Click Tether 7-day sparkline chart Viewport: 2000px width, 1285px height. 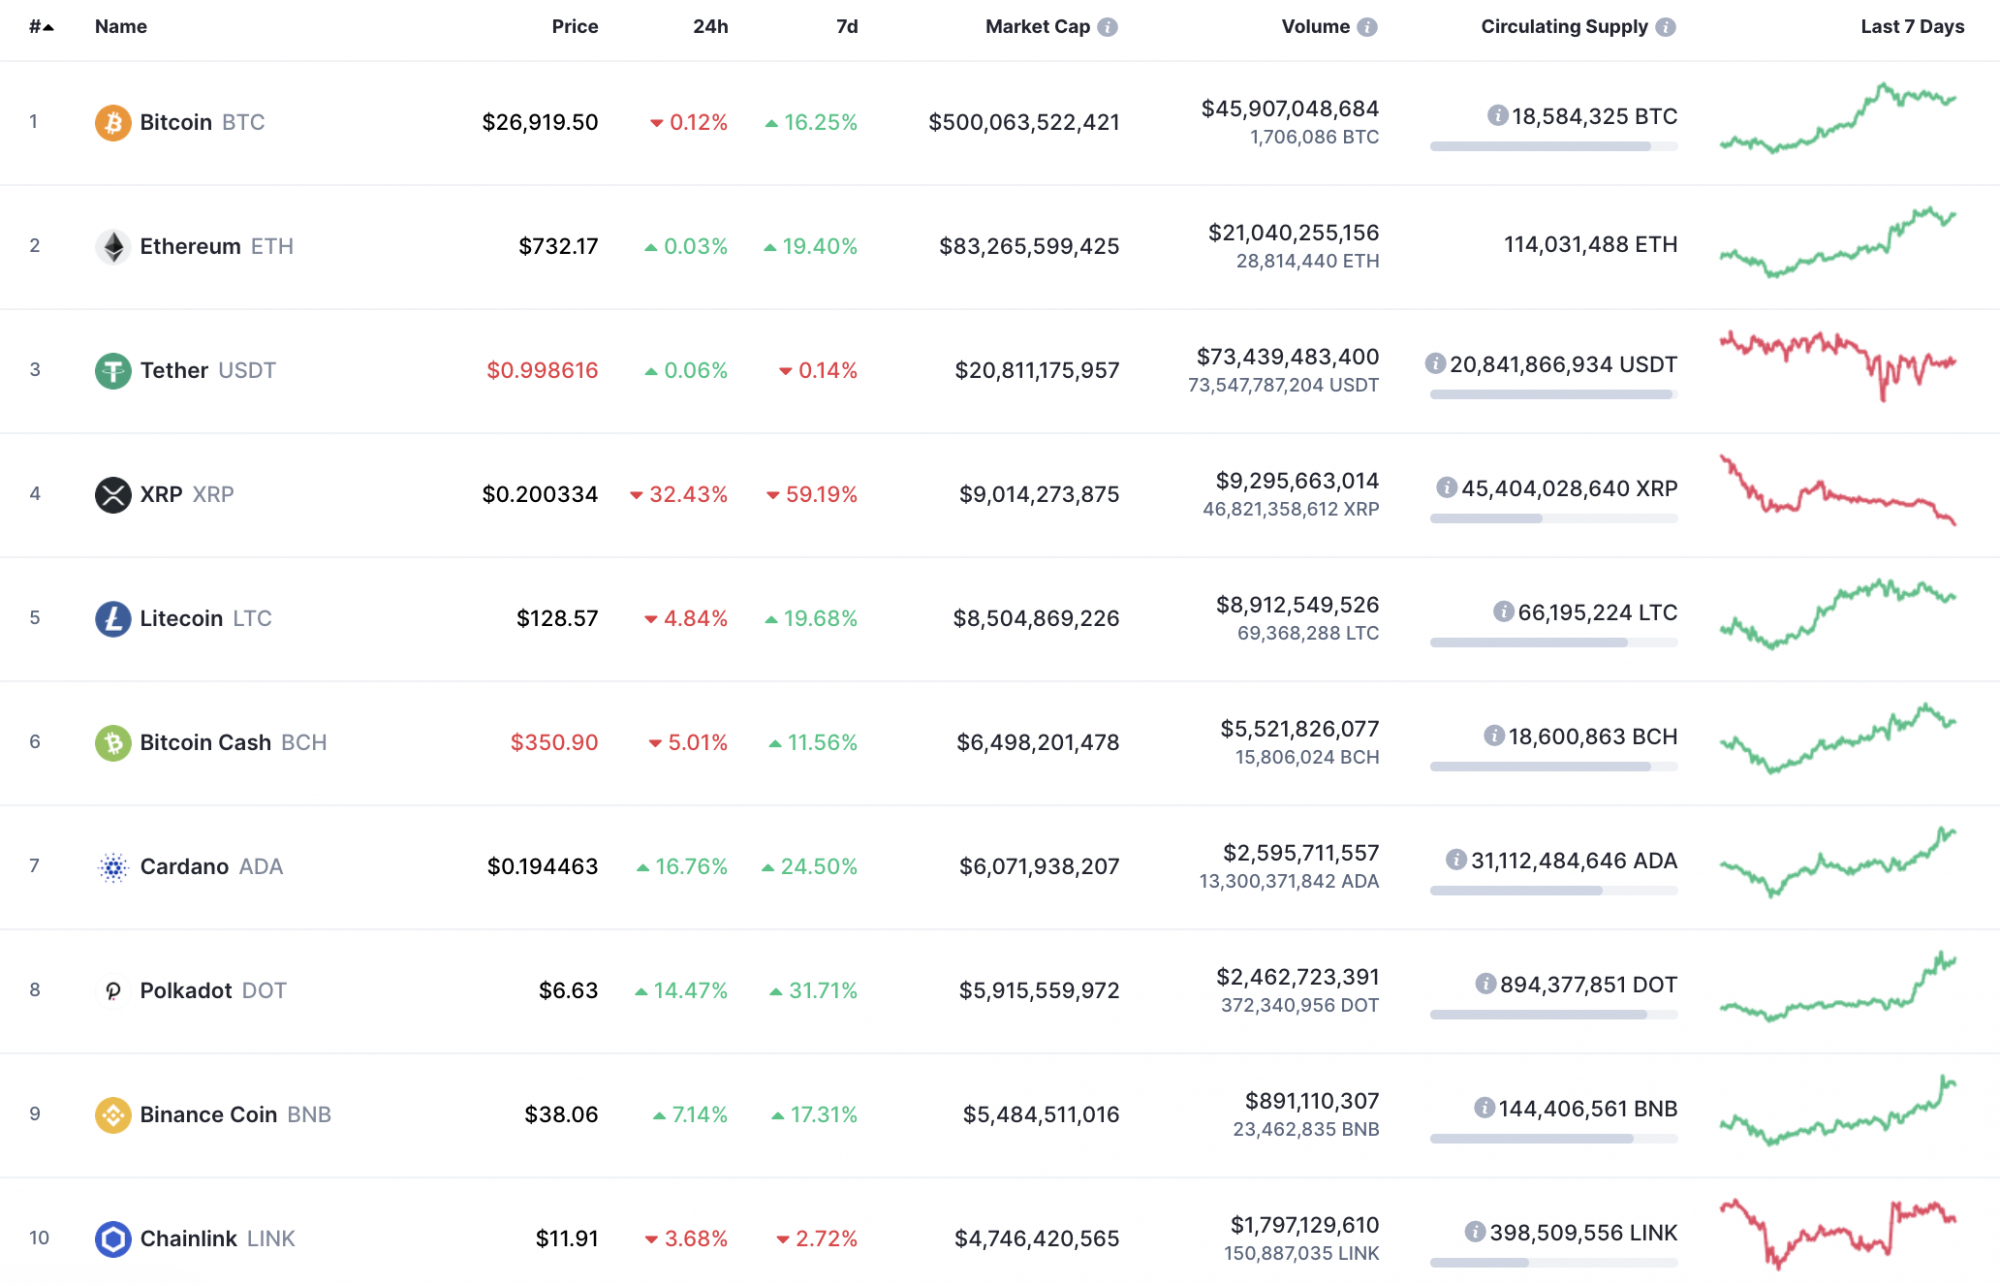pos(1838,366)
